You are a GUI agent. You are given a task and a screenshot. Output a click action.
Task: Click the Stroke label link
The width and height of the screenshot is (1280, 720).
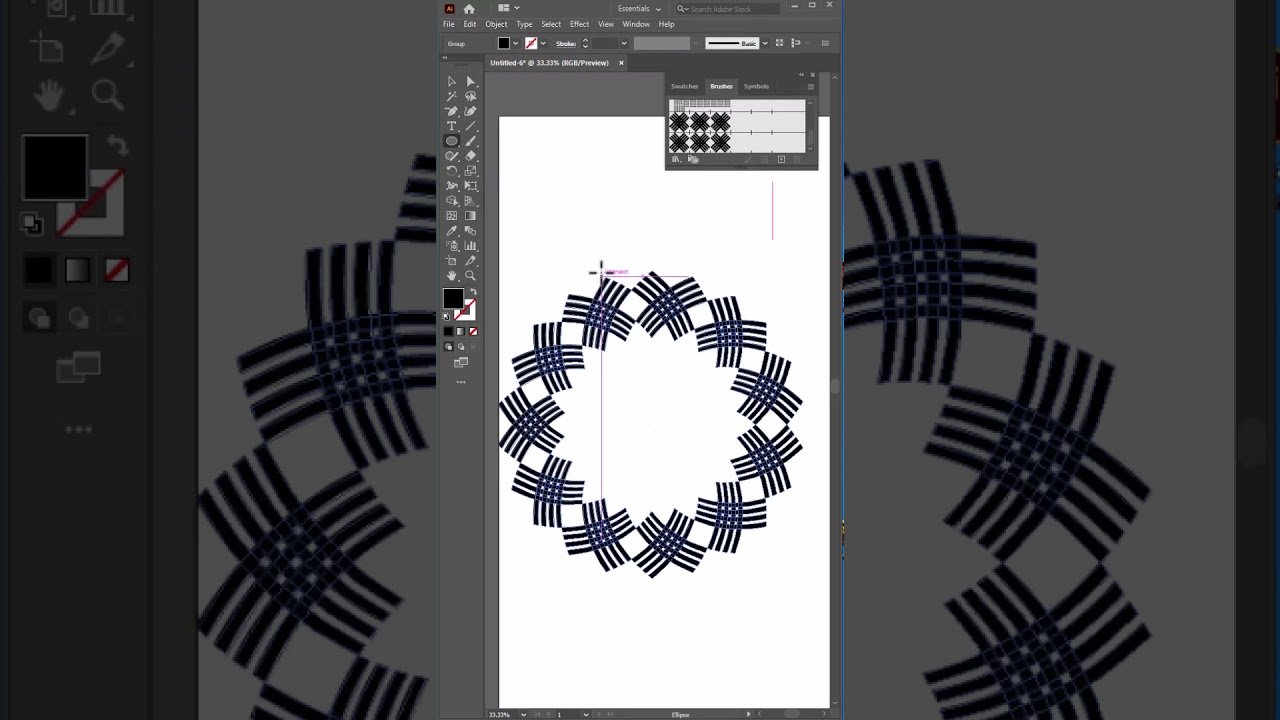click(x=566, y=43)
